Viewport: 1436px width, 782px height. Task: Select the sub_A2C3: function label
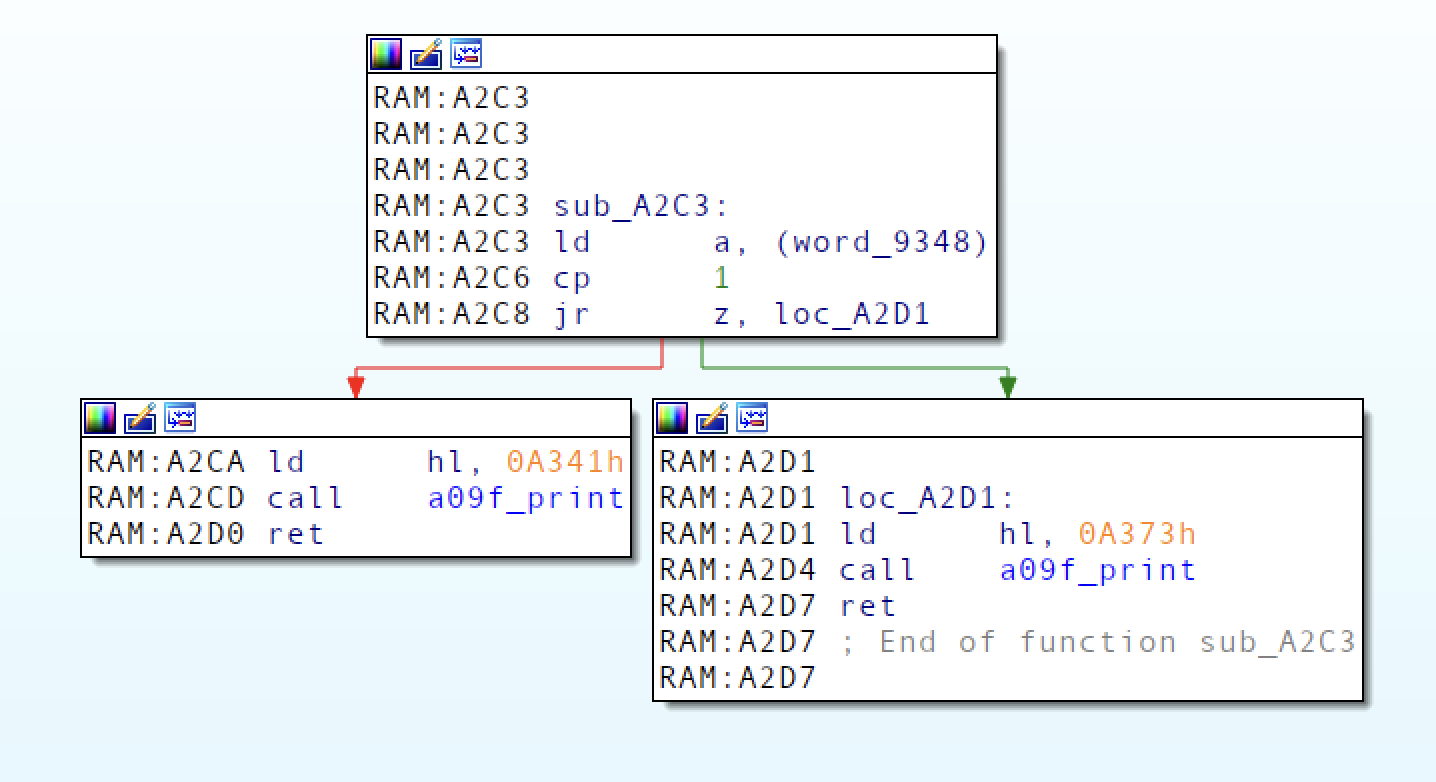tap(641, 206)
